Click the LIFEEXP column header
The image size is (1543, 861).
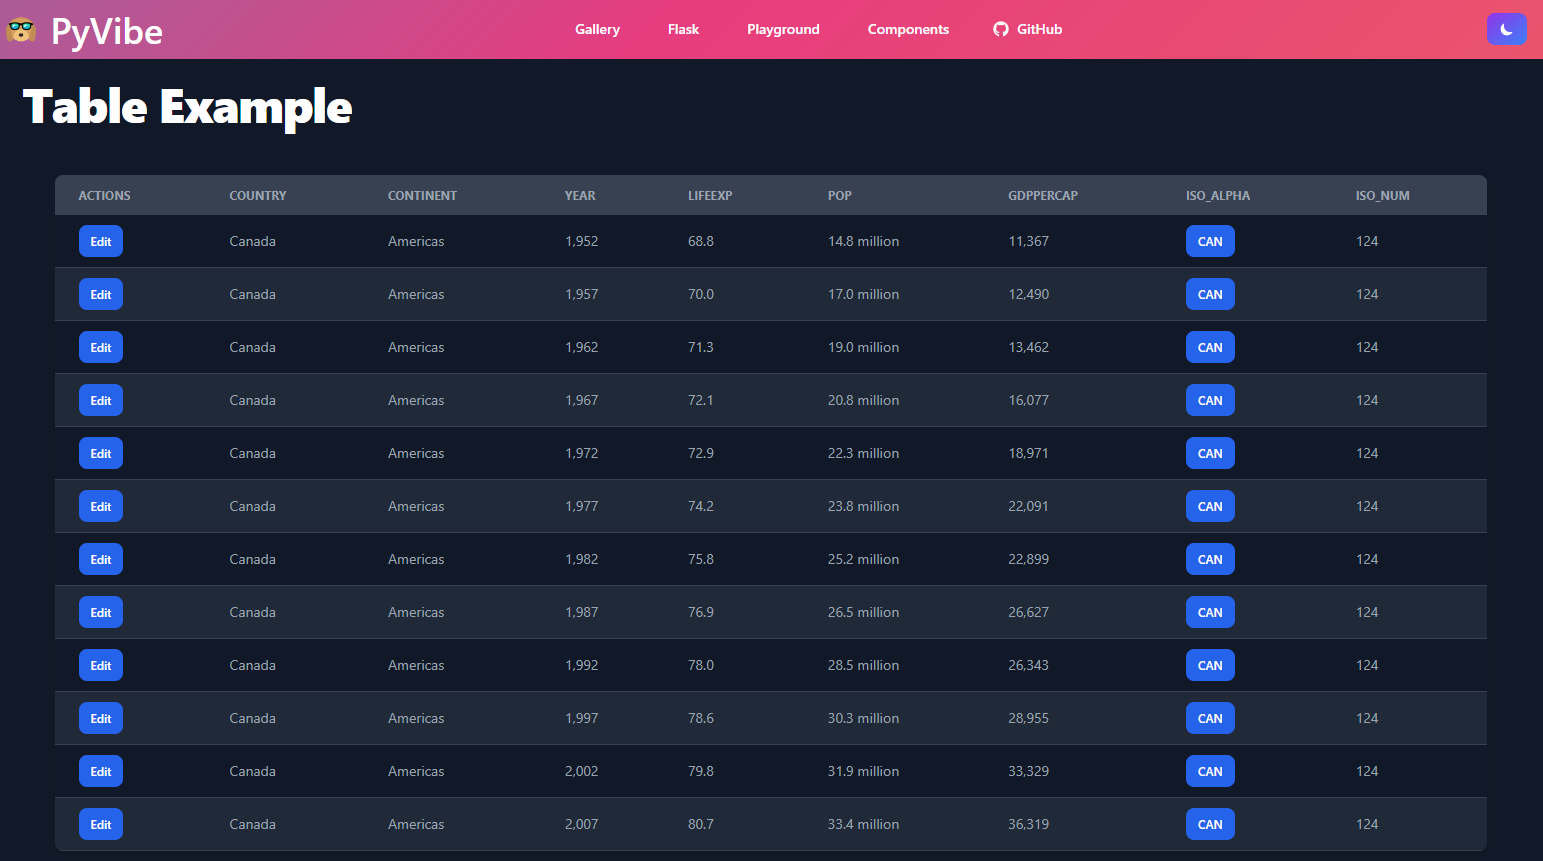click(710, 196)
